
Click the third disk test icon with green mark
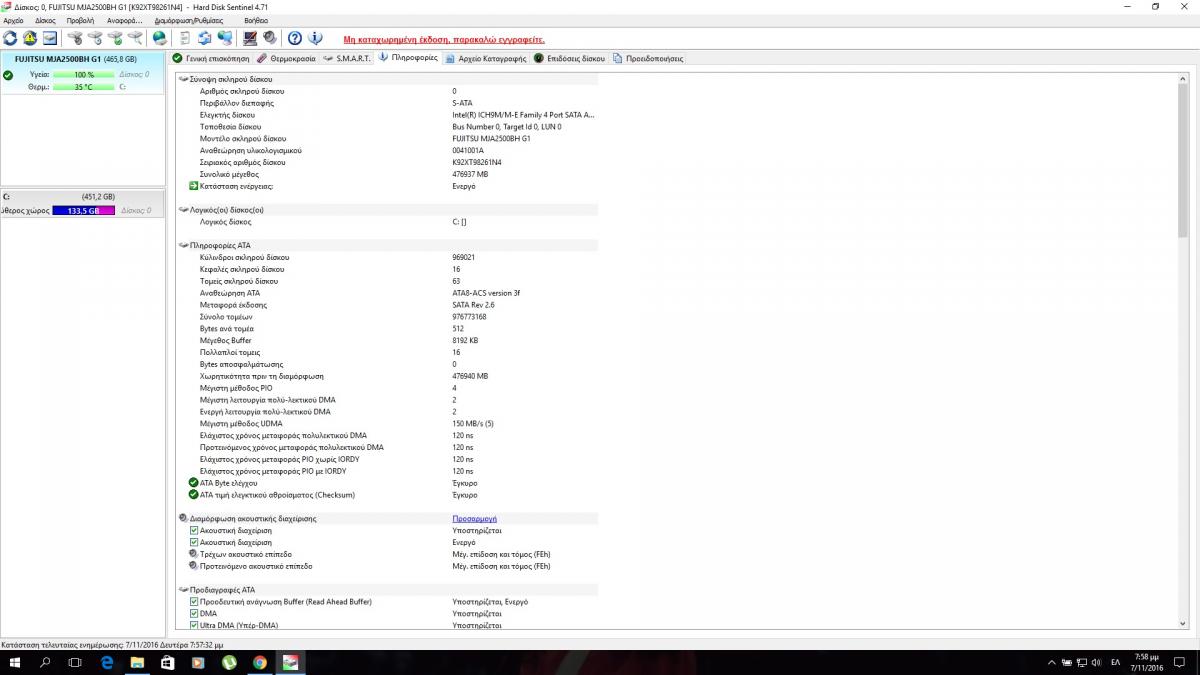115,38
